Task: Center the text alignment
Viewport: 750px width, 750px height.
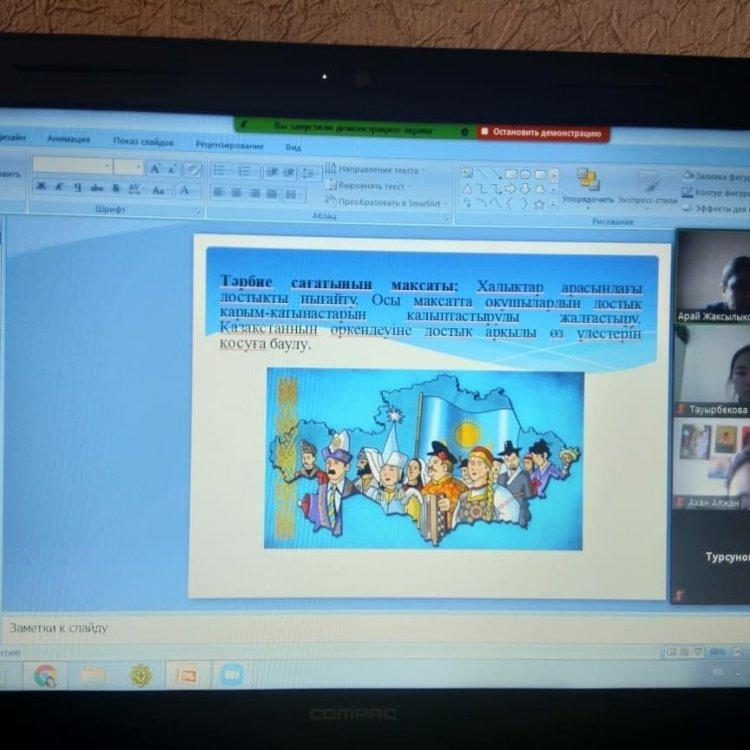Action: click(x=237, y=193)
